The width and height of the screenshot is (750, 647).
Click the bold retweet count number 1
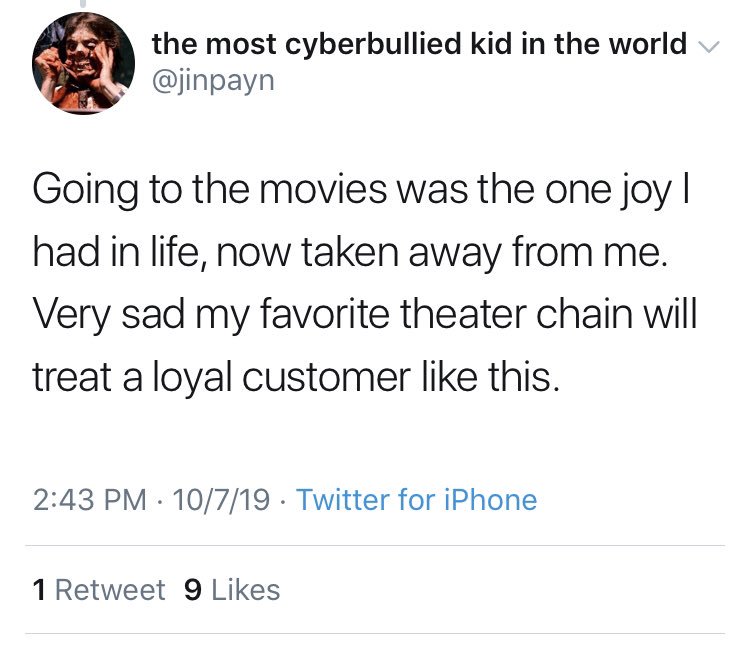[39, 590]
